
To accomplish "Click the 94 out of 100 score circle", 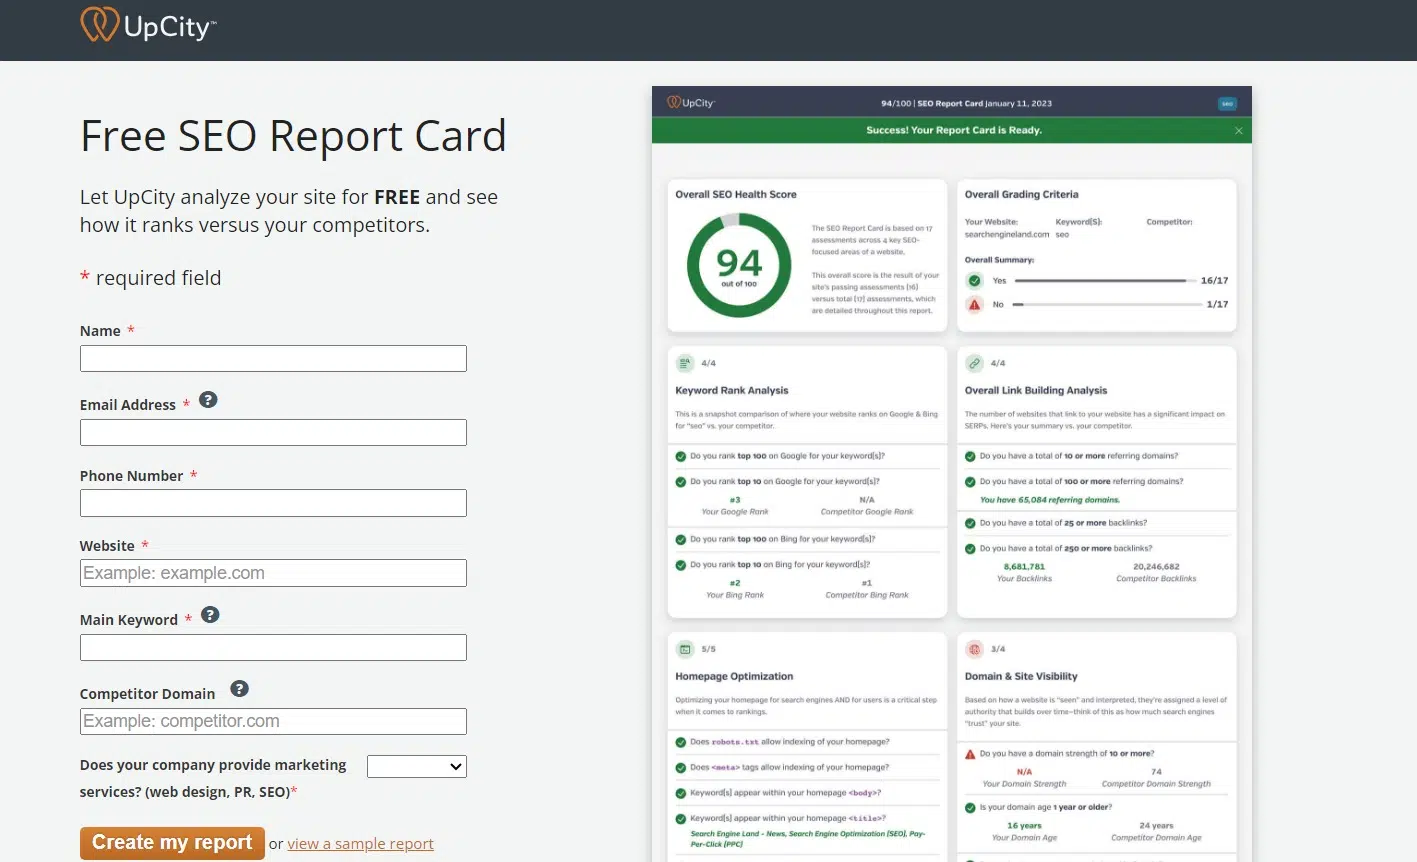I will (739, 265).
